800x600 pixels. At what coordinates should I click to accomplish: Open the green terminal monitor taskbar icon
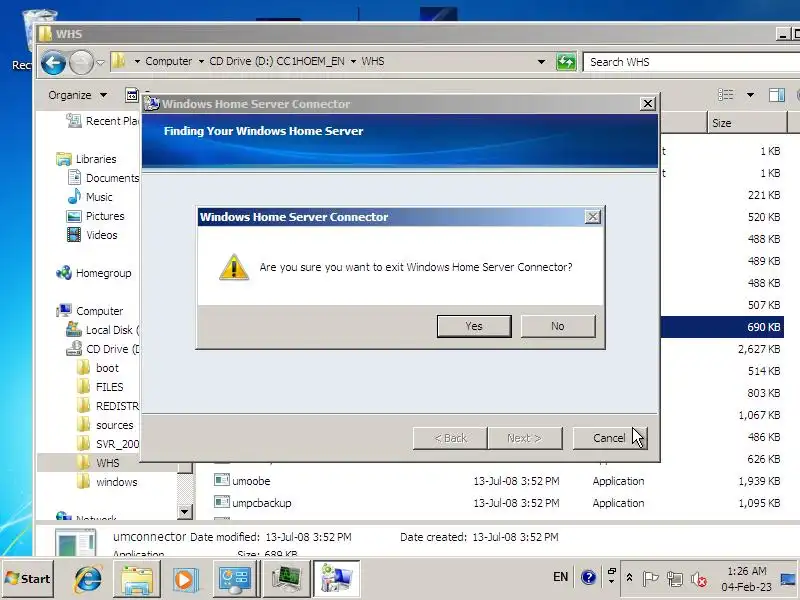(287, 579)
